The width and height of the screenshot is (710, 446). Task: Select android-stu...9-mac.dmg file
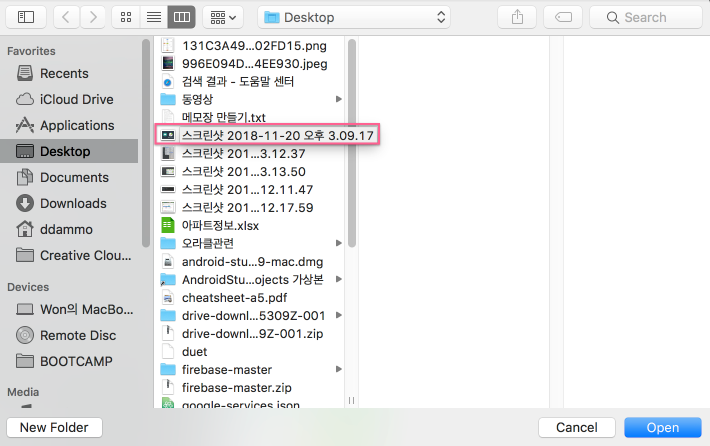(249, 262)
